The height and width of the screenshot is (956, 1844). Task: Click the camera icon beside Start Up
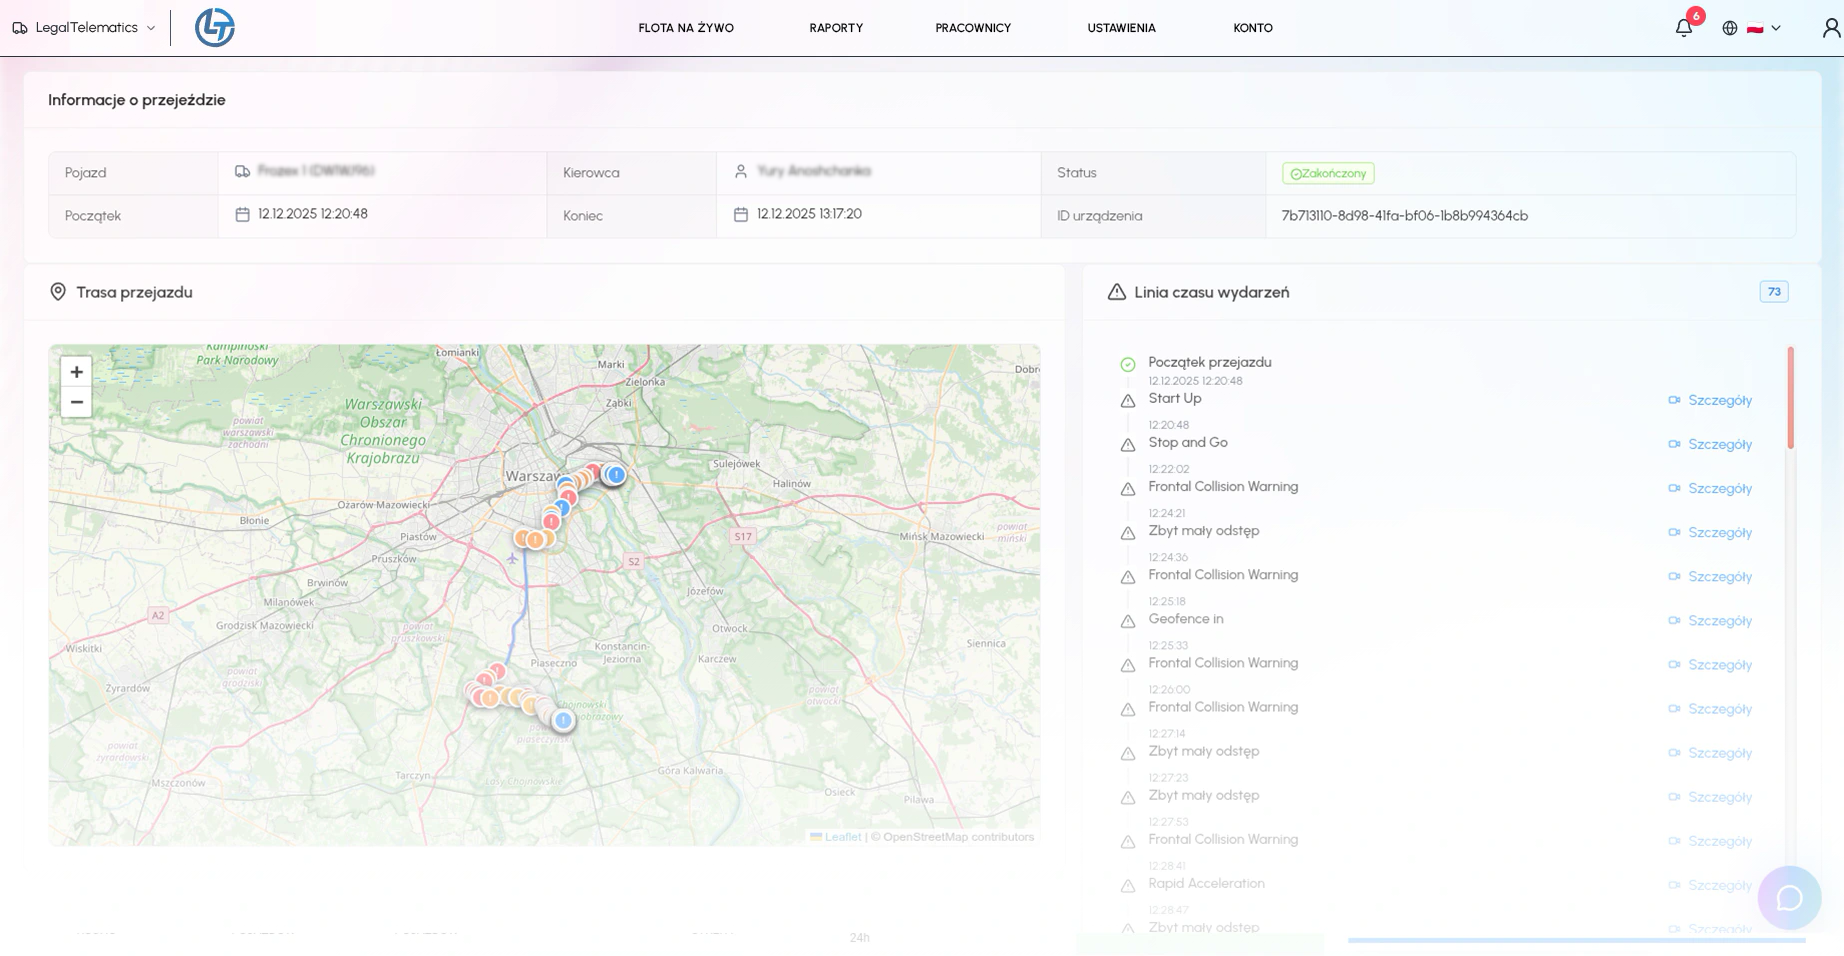tap(1674, 400)
